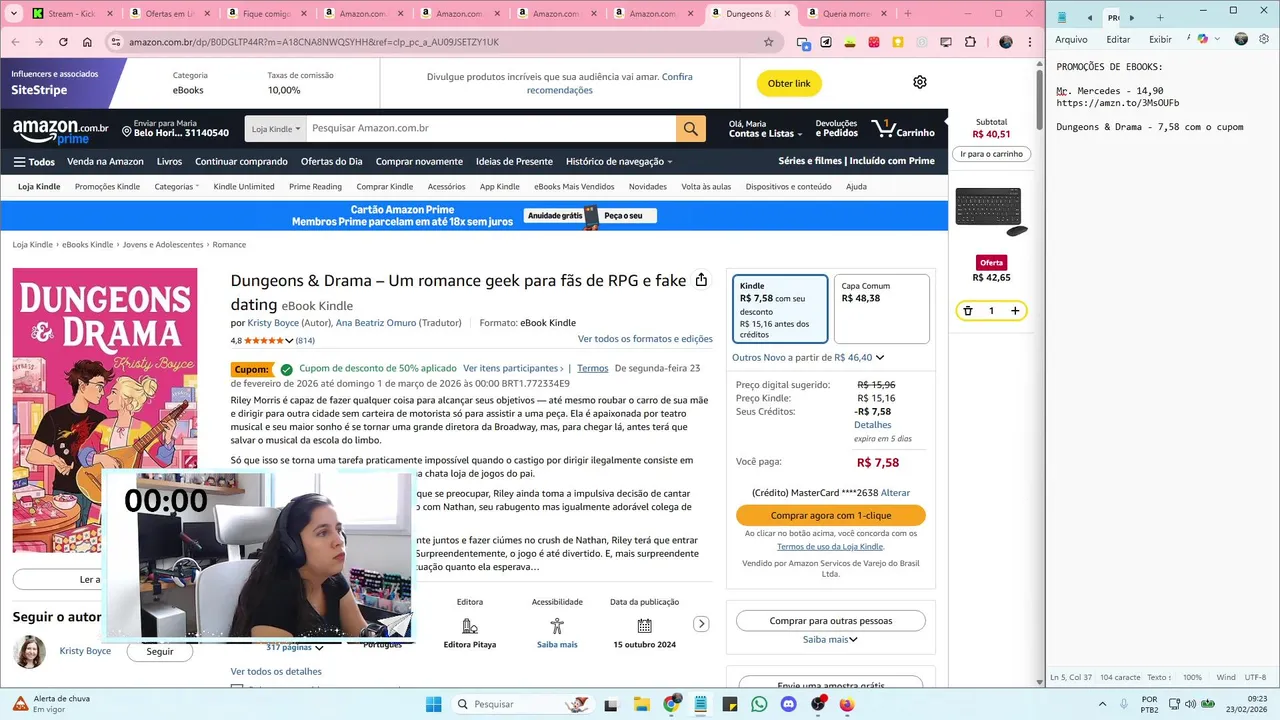This screenshot has height=720, width=1280.
Task: Open the Chrome extensions puzzle icon
Action: tap(970, 42)
